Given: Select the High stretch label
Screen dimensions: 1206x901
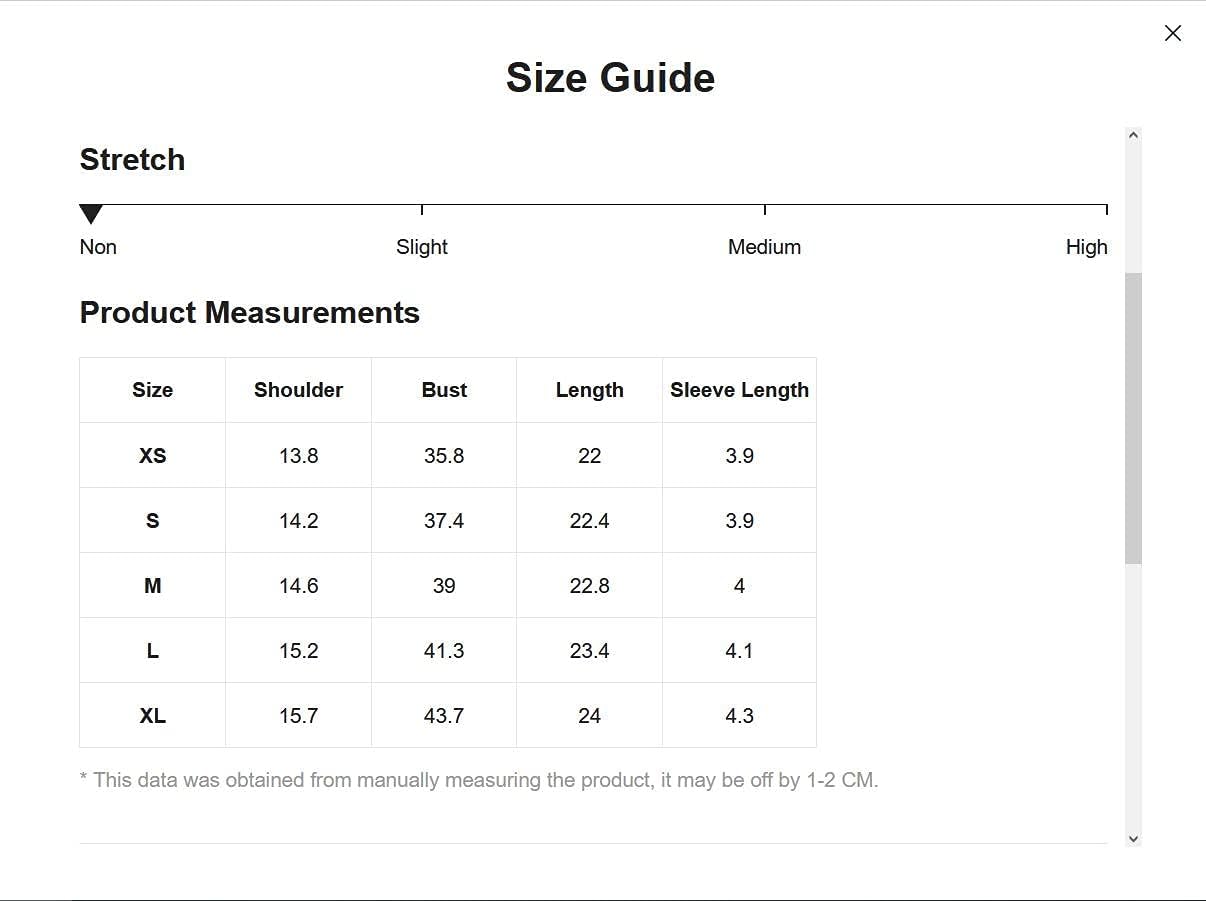Looking at the screenshot, I should tap(1086, 247).
